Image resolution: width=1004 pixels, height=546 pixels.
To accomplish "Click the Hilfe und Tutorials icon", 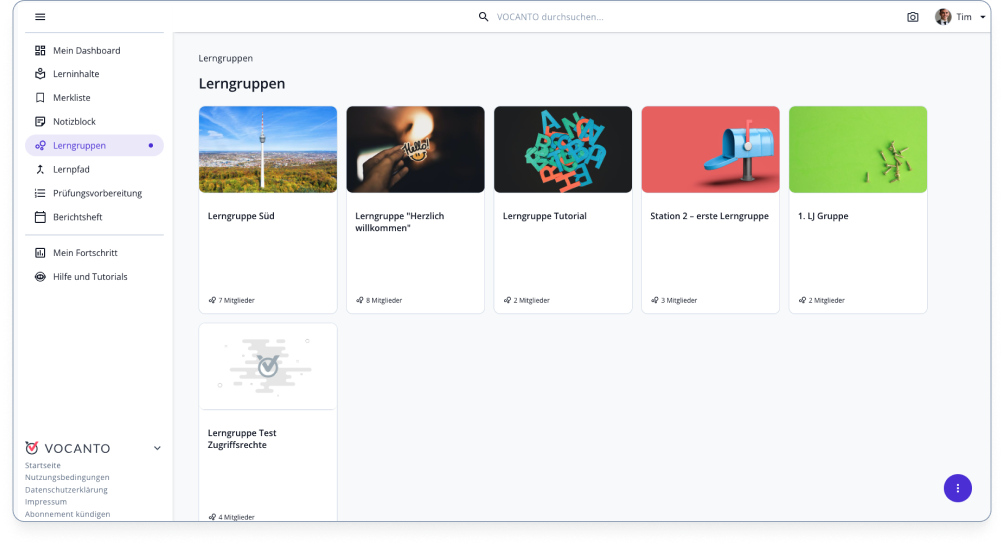I will (40, 277).
